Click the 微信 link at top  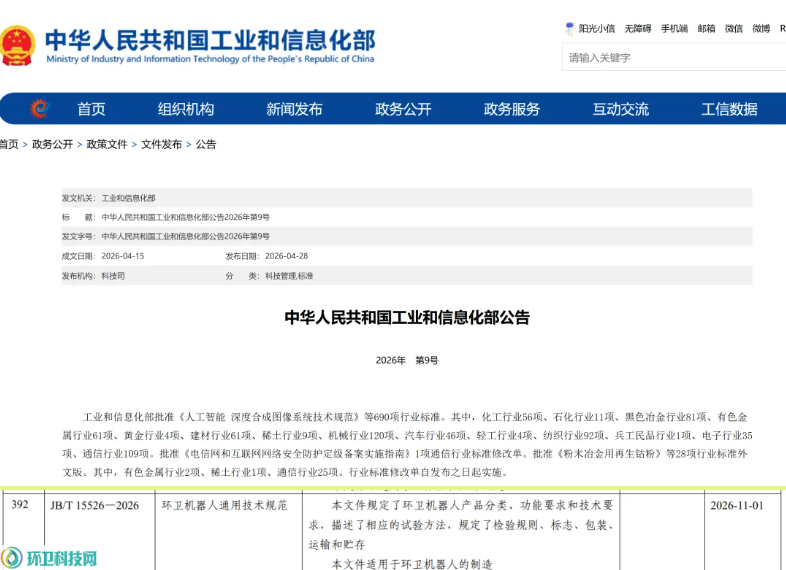coord(734,29)
